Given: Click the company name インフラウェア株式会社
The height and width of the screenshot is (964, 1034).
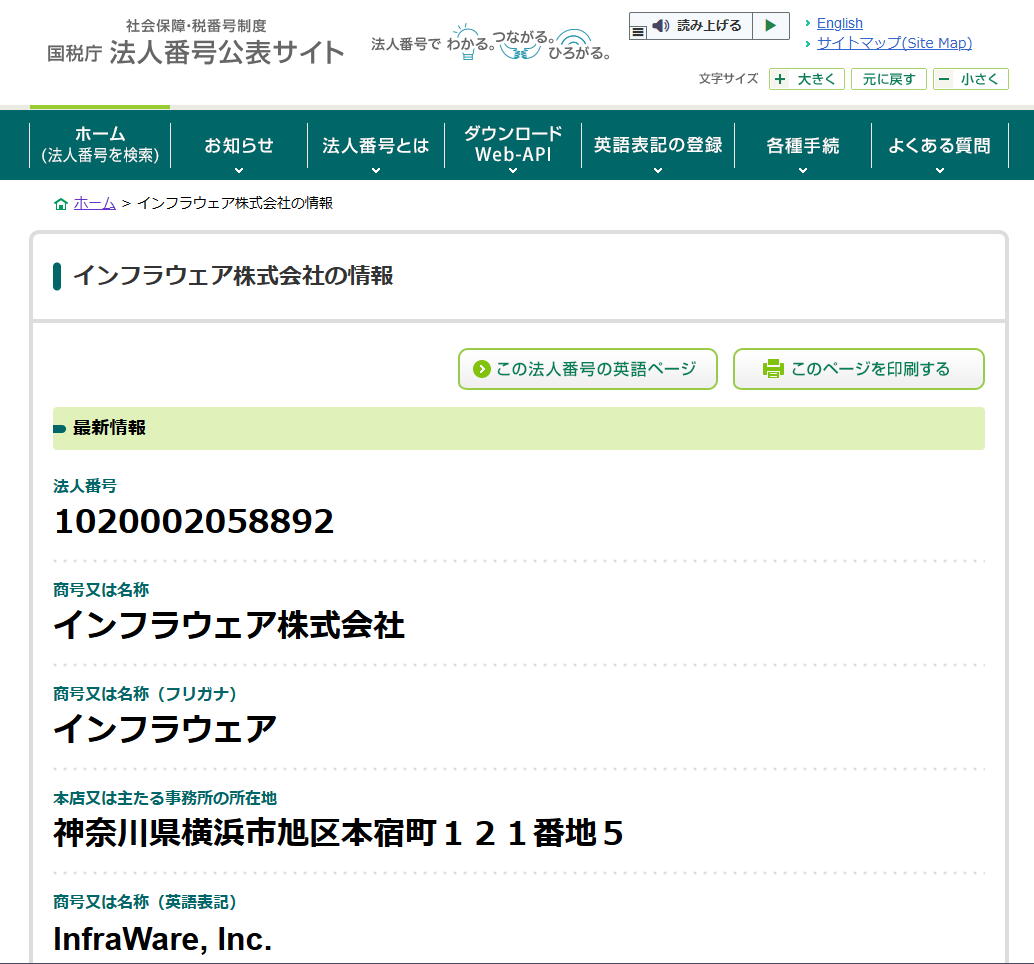Looking at the screenshot, I should click(x=229, y=625).
